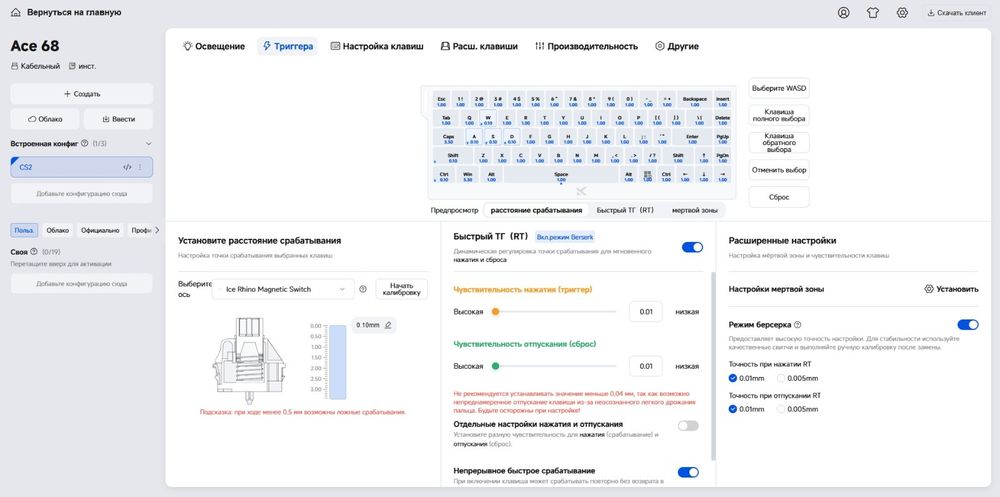Select the W key on keyboard preview
Image resolution: width=1000 pixels, height=497 pixels.
[x=488, y=119]
